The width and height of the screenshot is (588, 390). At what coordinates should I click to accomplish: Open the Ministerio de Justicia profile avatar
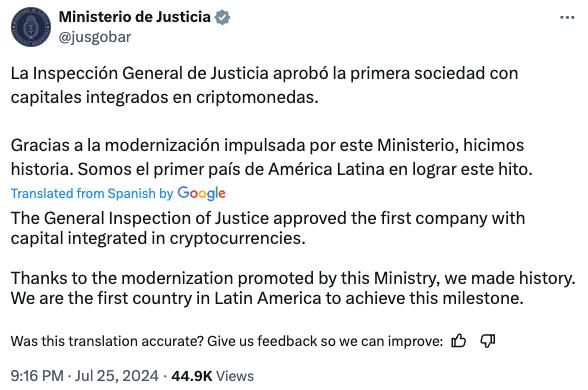point(31,27)
